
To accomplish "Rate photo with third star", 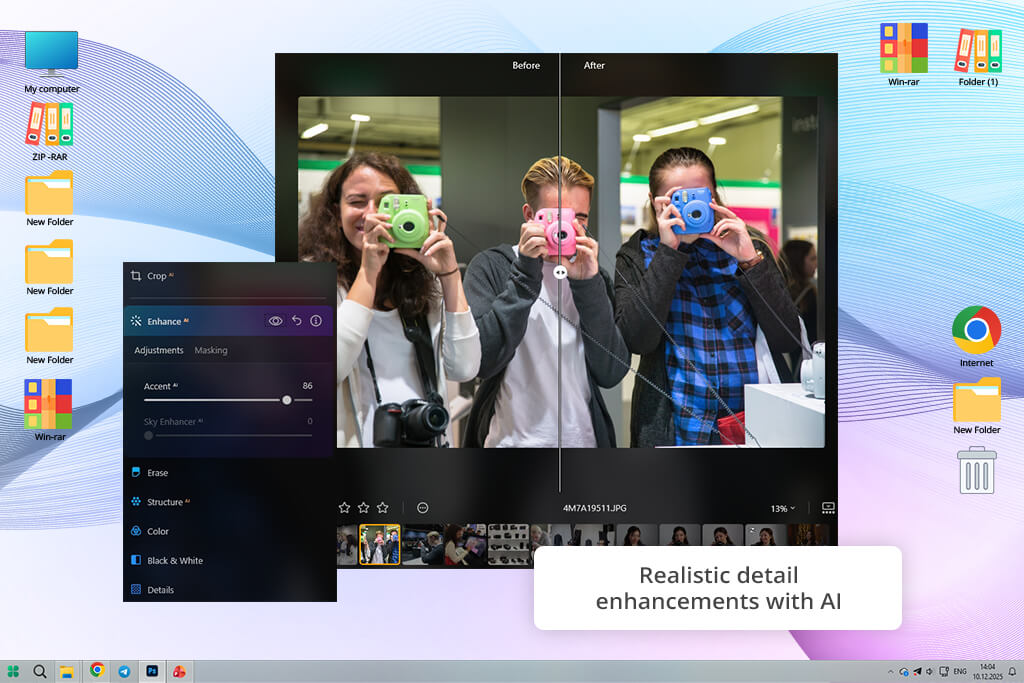I will (383, 507).
